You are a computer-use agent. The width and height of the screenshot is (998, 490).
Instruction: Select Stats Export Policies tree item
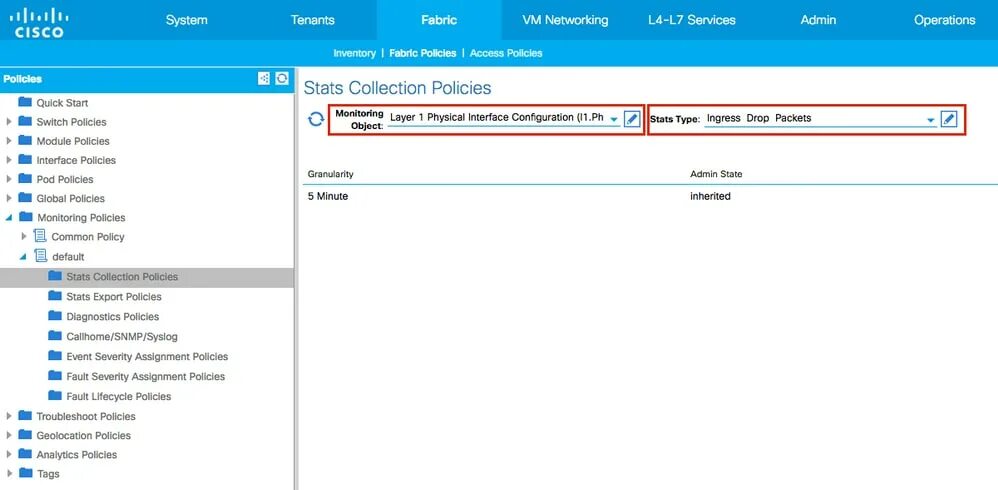tap(114, 297)
